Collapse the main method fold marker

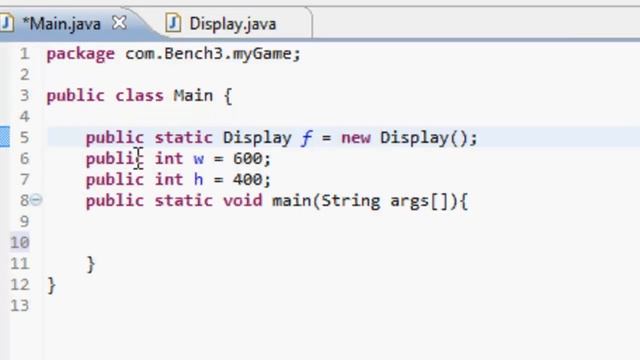coord(36,200)
